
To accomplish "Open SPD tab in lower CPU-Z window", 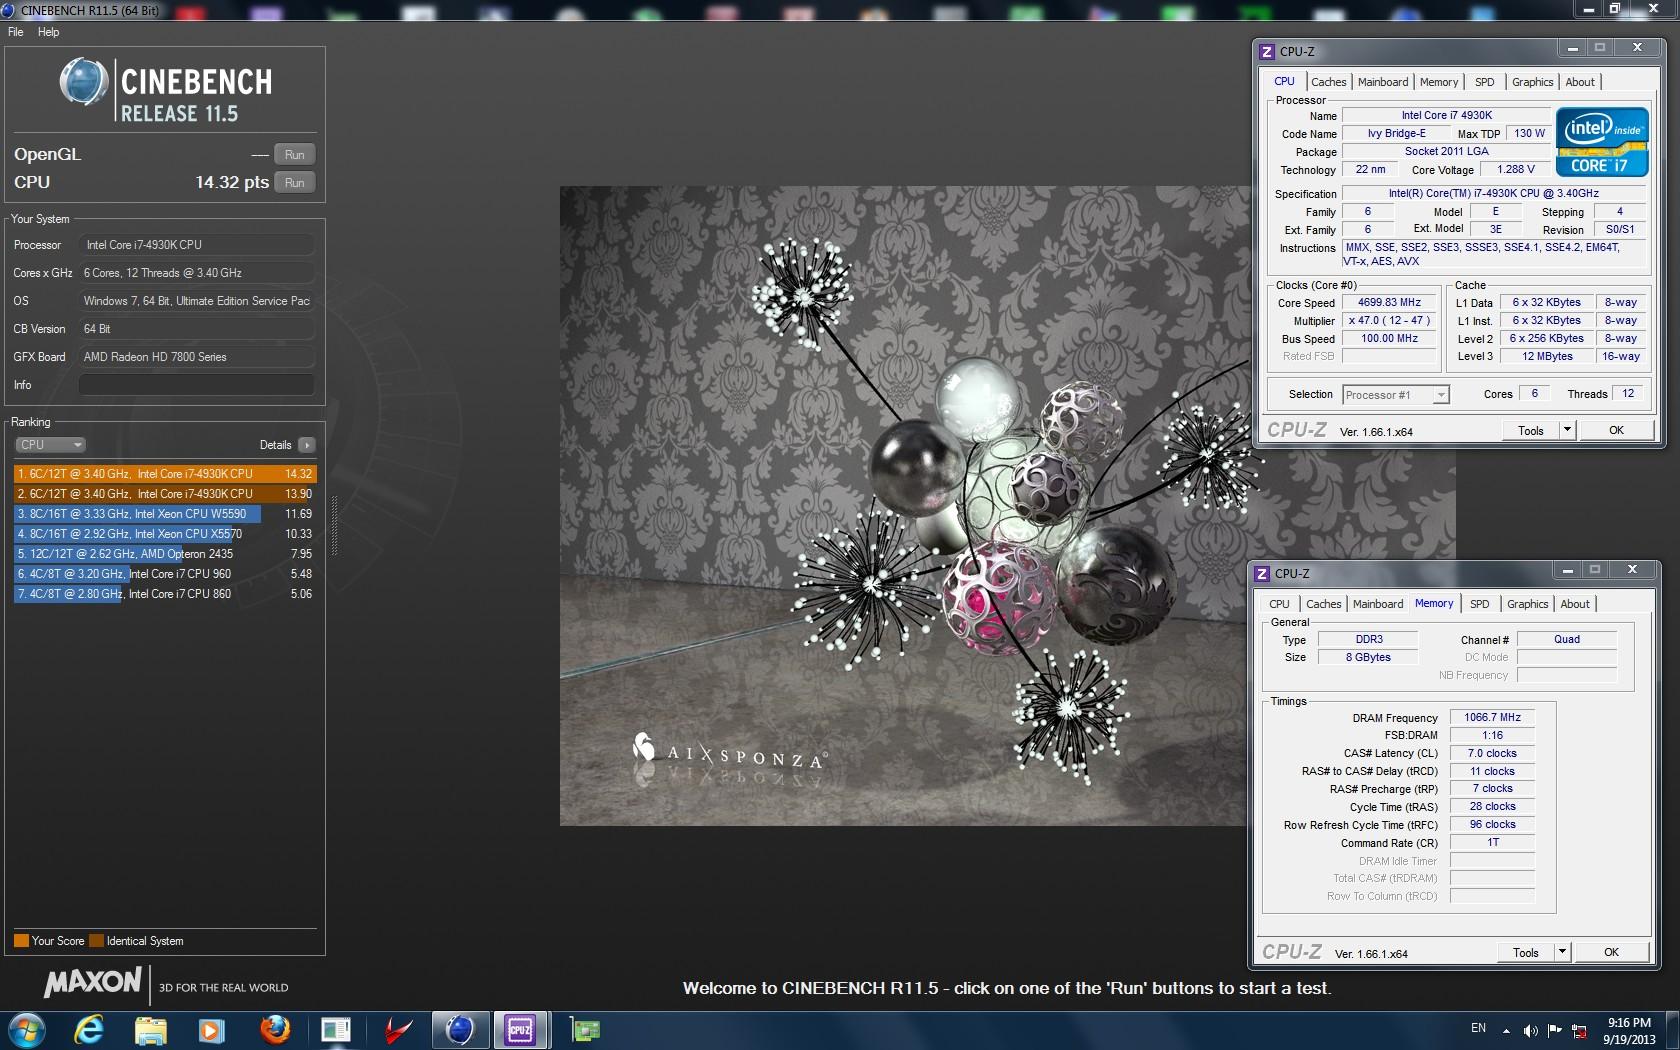I will coord(1480,604).
